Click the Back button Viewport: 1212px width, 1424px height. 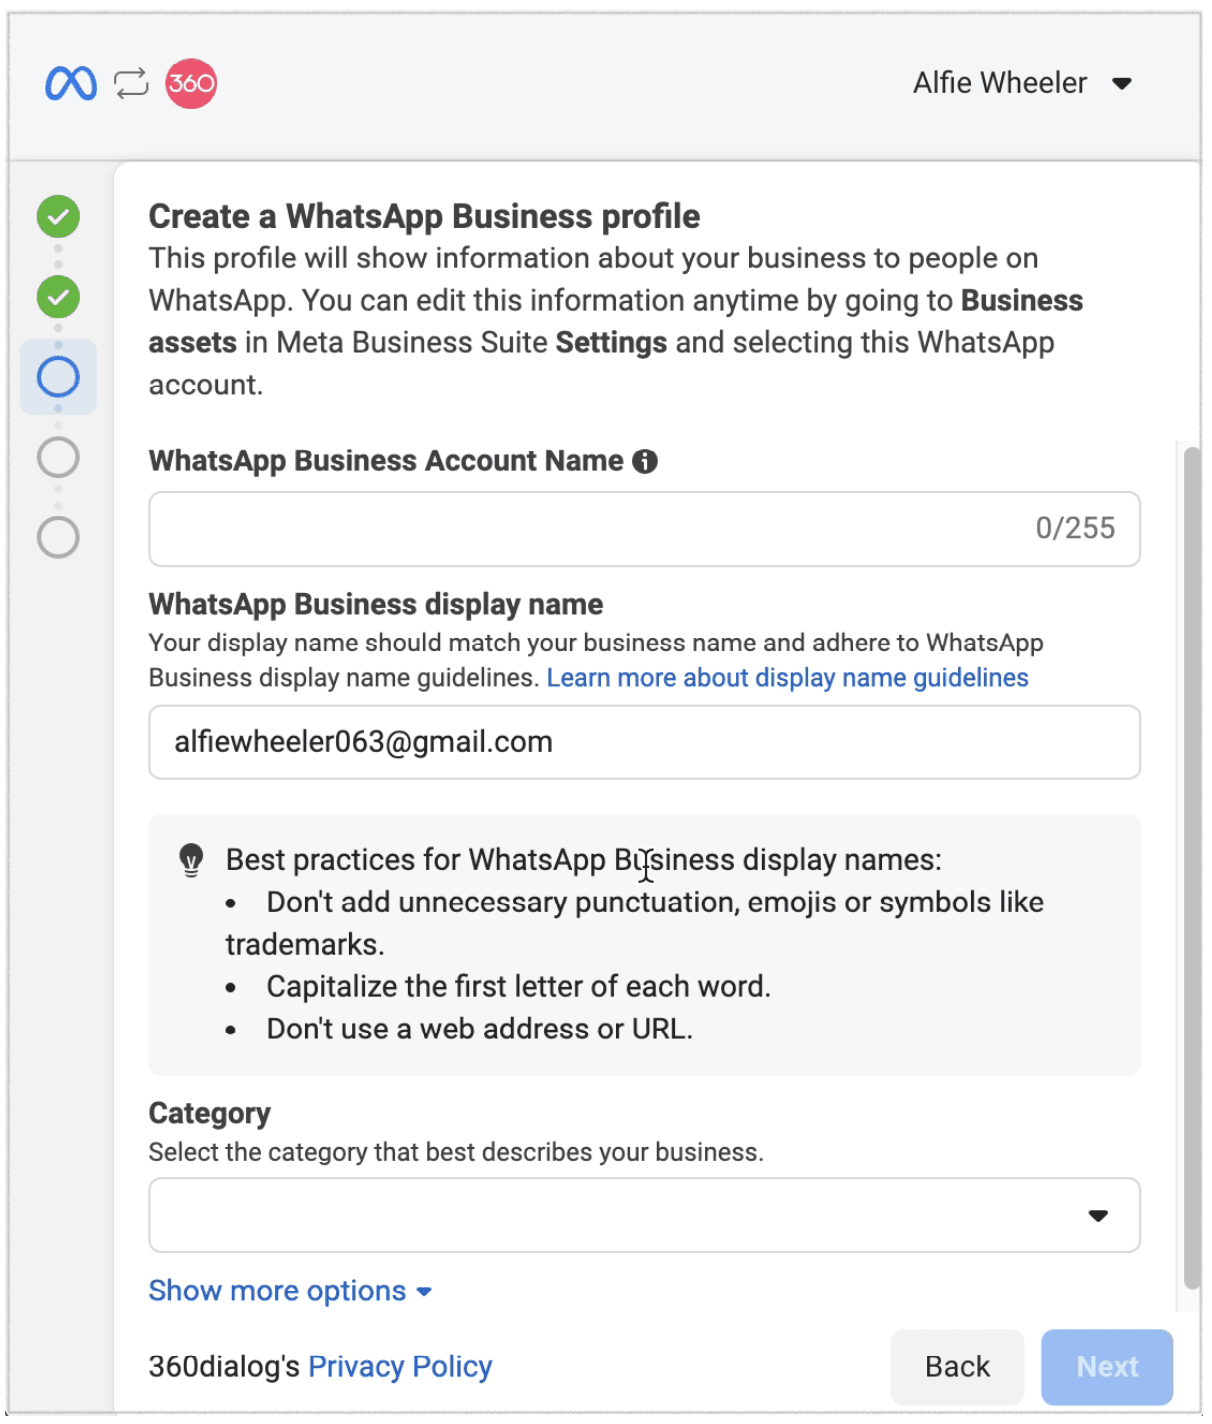(x=957, y=1367)
